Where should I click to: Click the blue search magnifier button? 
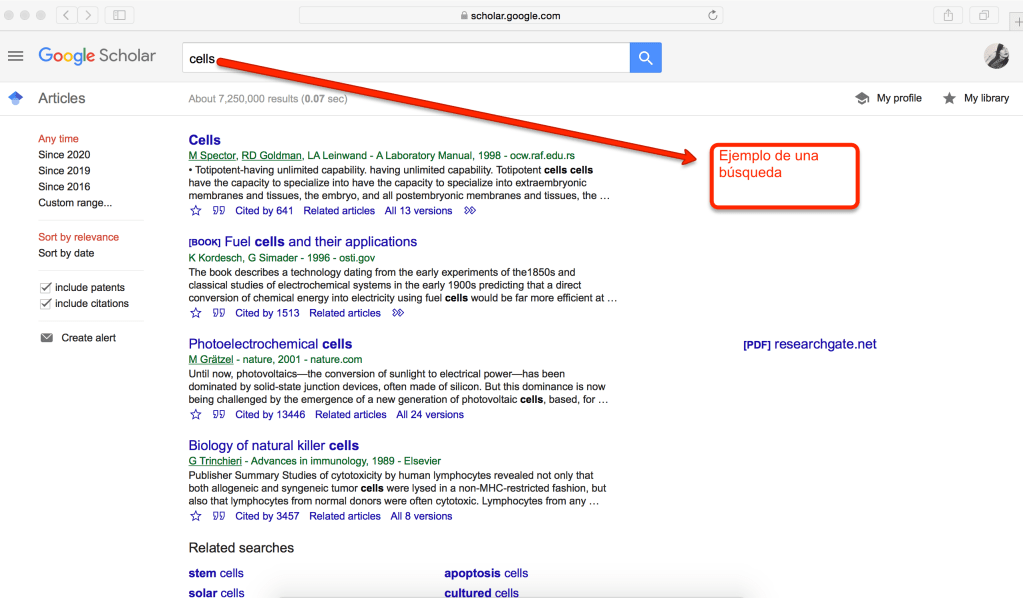point(645,58)
